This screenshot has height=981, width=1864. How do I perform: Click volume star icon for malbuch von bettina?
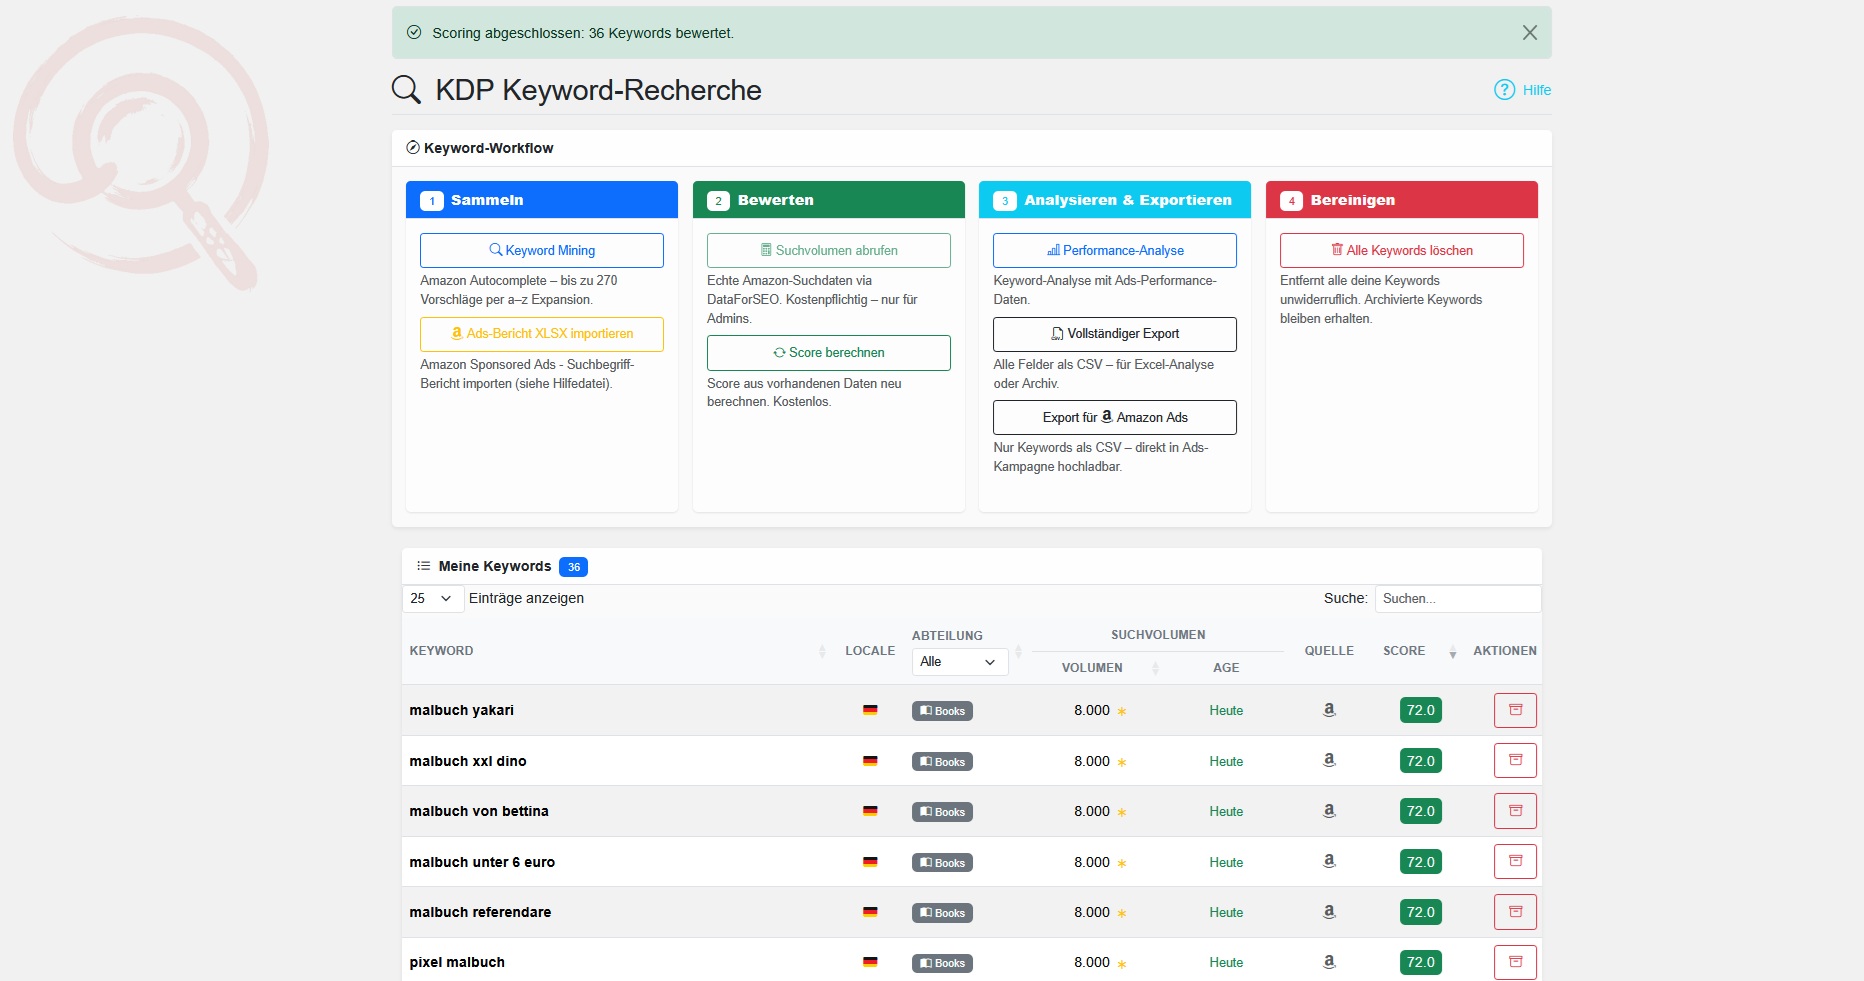point(1122,813)
